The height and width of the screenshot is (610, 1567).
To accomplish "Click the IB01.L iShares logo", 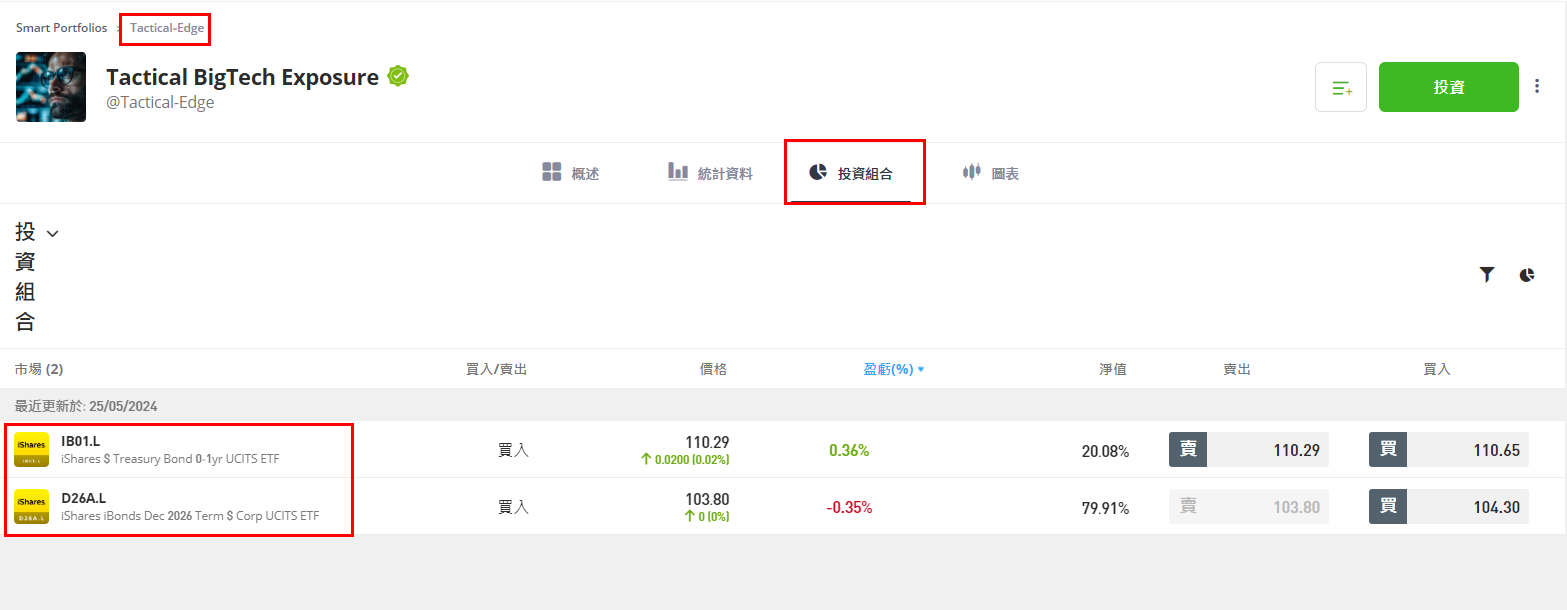I will pos(31,450).
